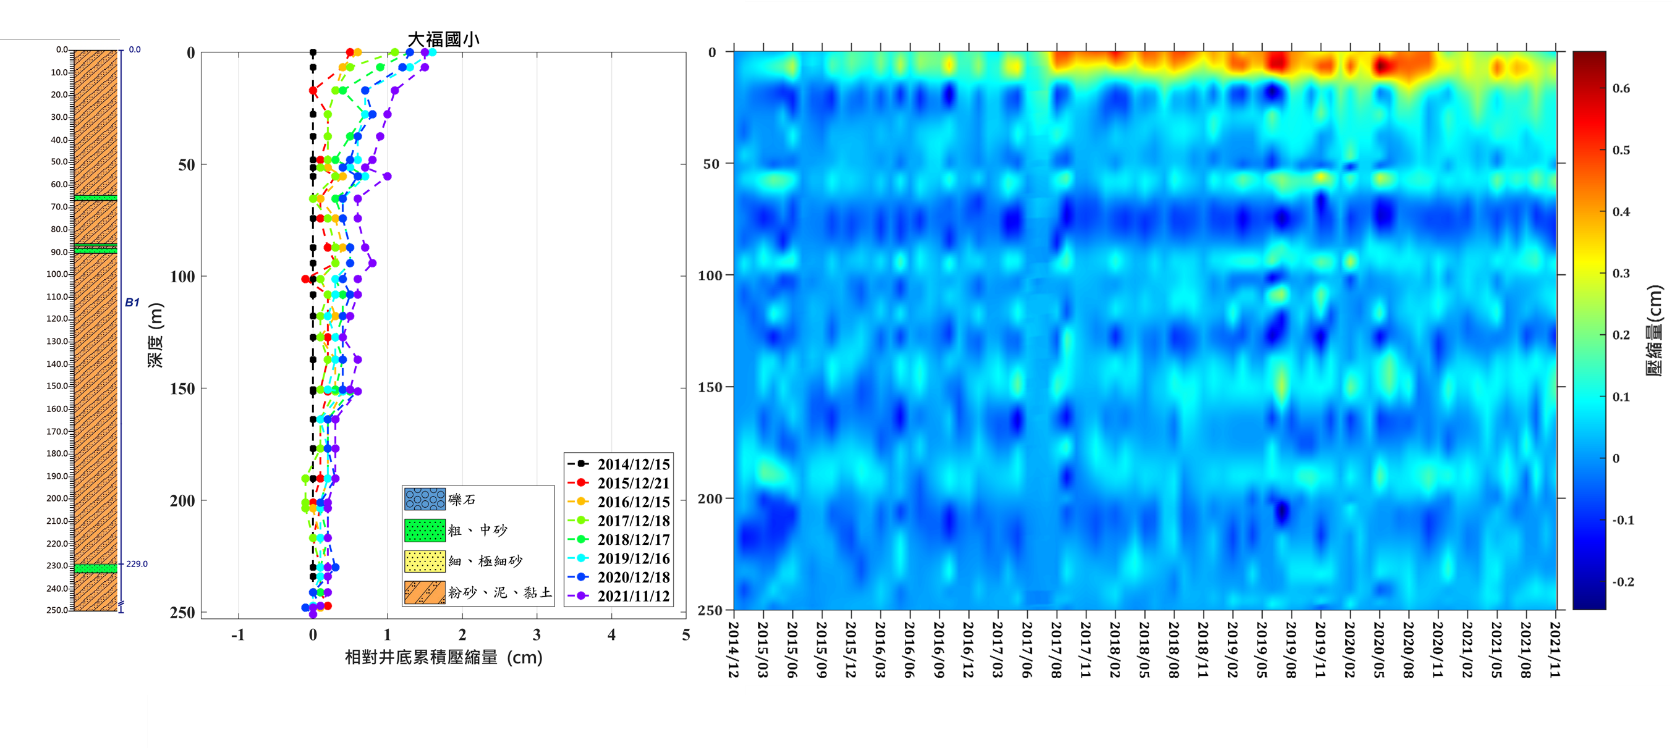Select the 2016/12/15 legend entry text
The height and width of the screenshot is (748, 1672).
coord(634,502)
